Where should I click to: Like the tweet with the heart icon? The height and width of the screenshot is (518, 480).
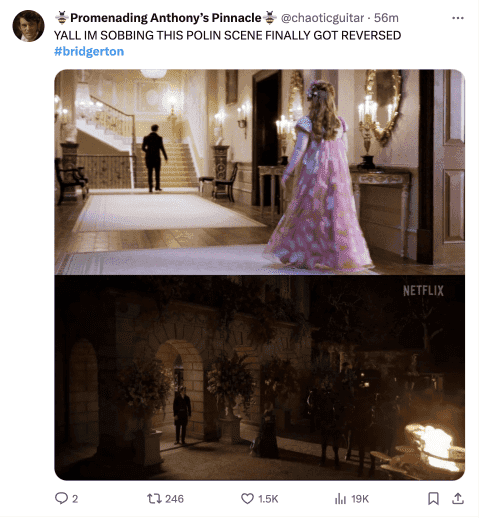(247, 499)
